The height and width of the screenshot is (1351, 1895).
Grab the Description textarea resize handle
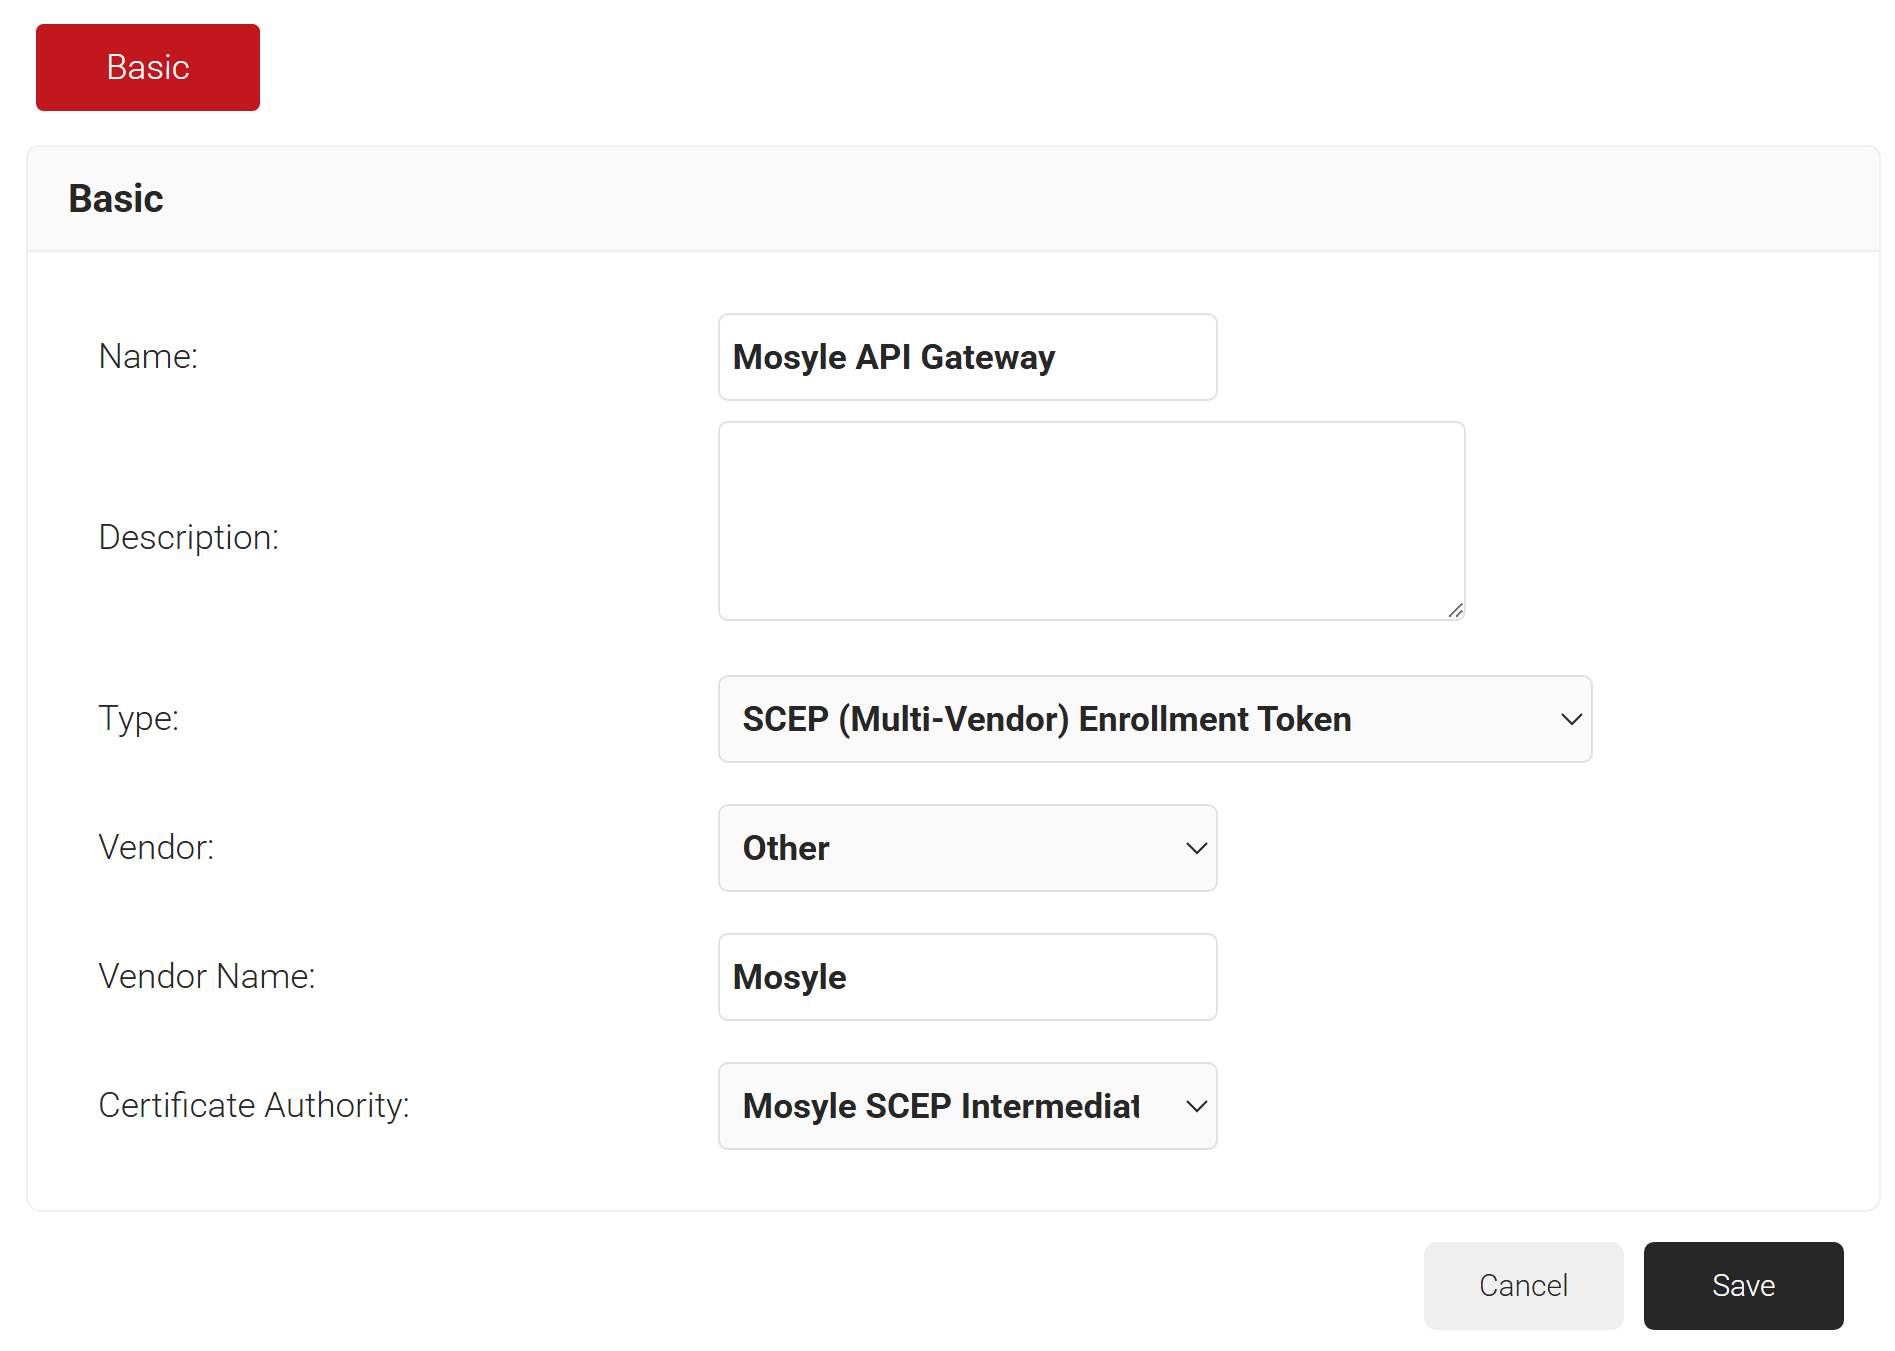[1456, 610]
